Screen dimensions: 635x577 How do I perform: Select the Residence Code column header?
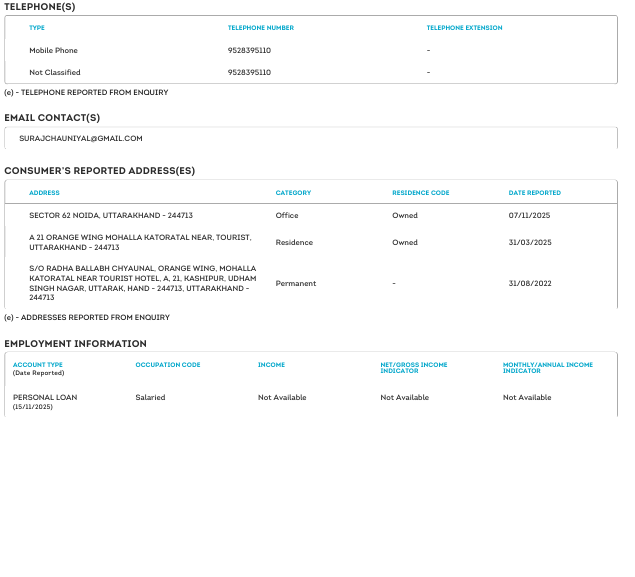420,192
